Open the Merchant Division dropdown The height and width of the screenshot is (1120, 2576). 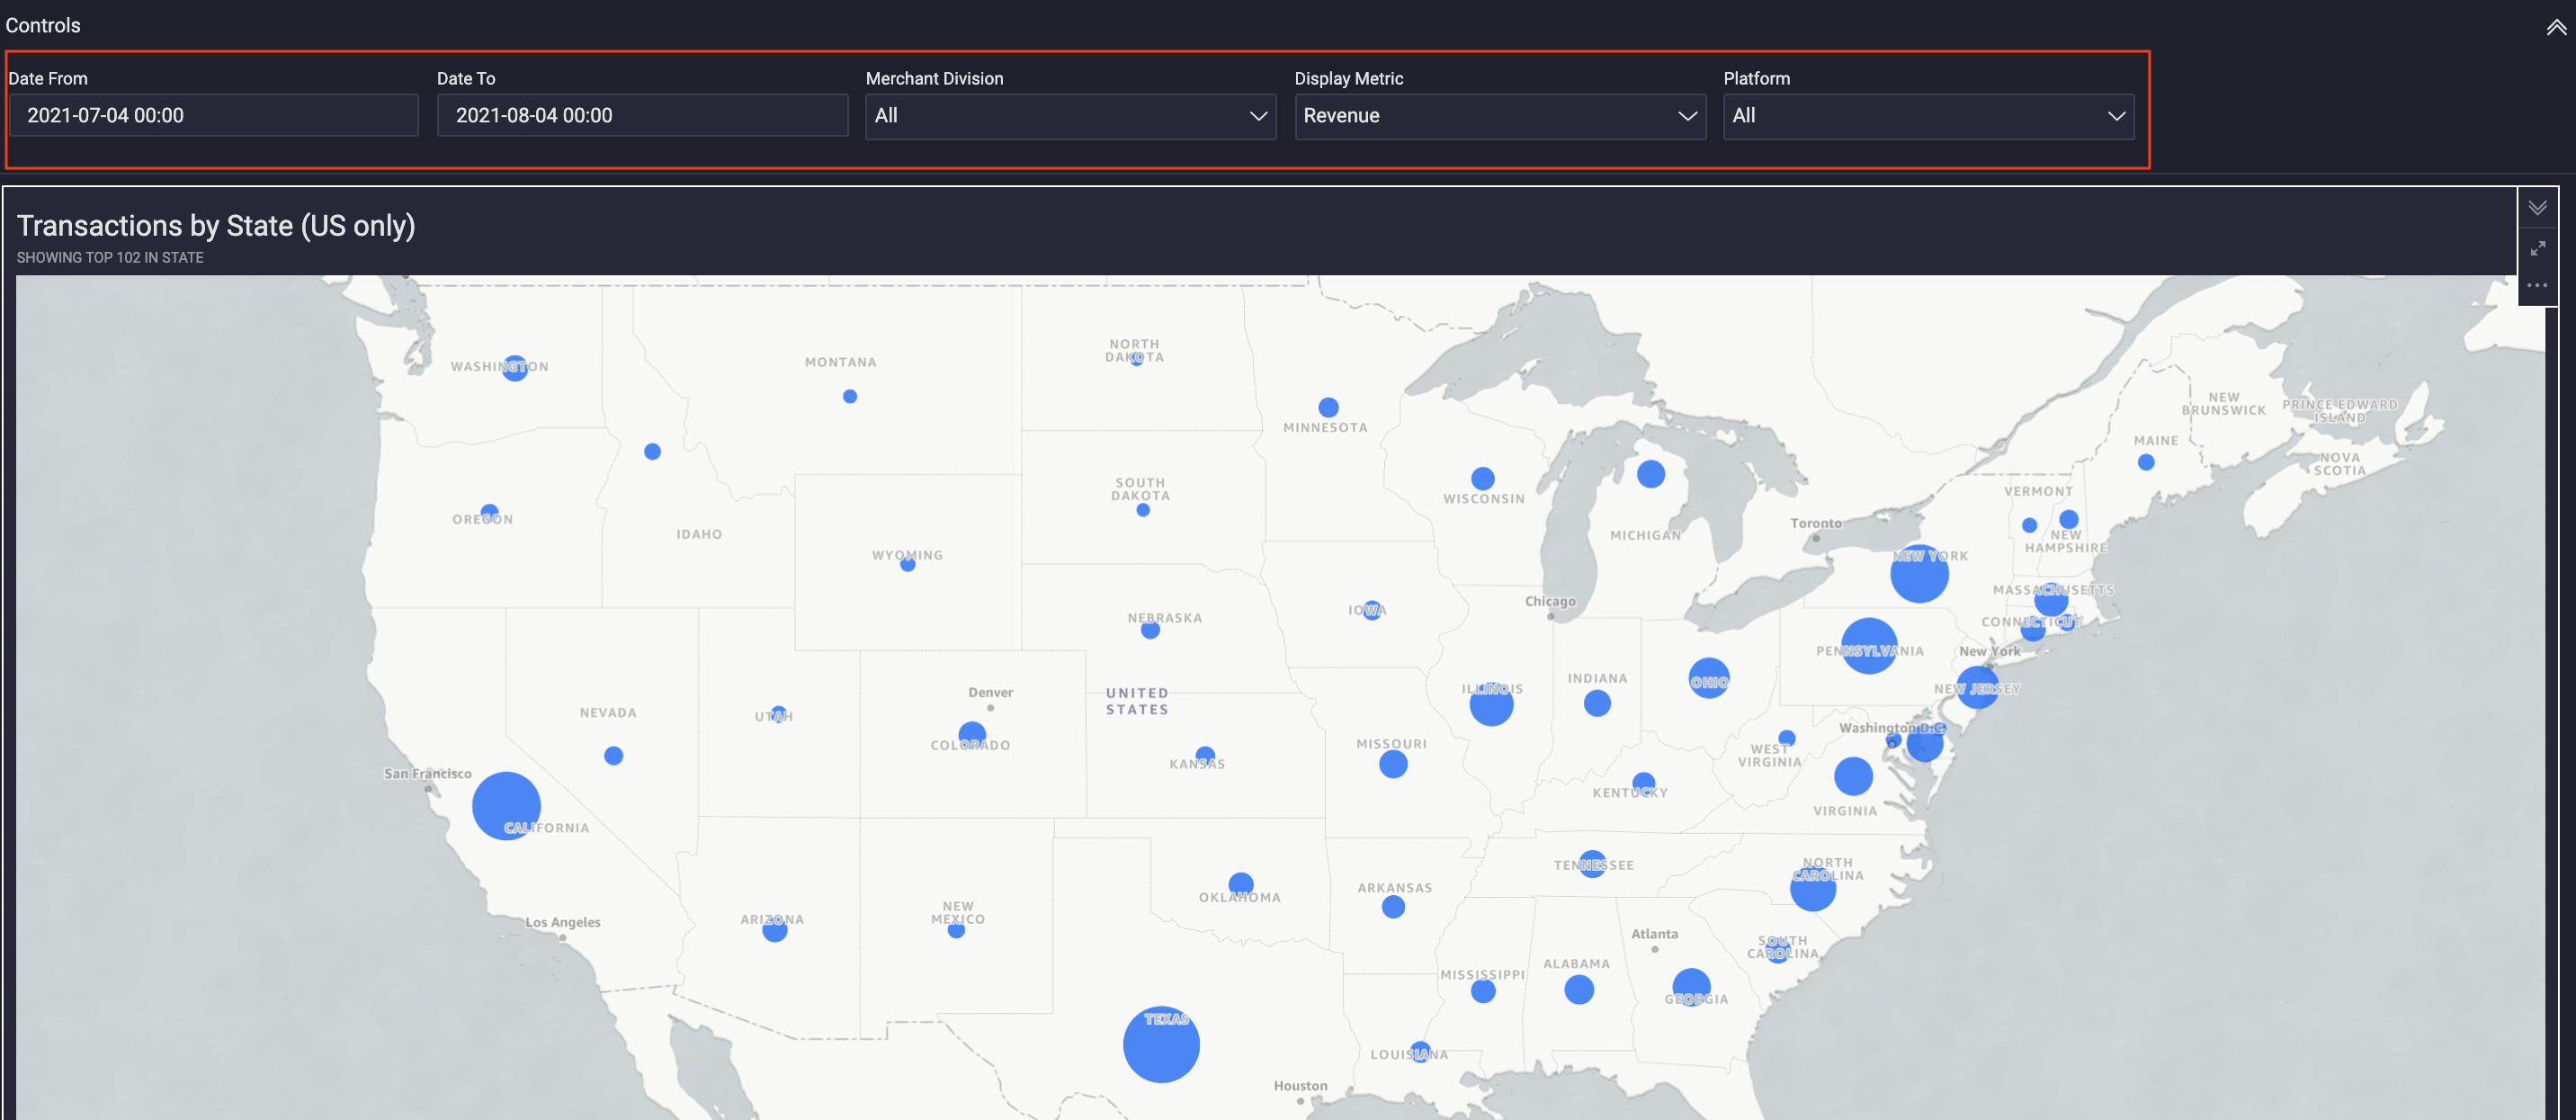(1070, 116)
